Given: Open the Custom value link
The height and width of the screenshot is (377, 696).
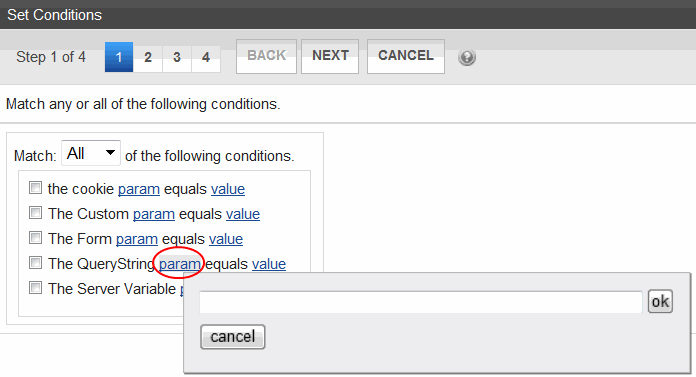Looking at the screenshot, I should point(243,214).
